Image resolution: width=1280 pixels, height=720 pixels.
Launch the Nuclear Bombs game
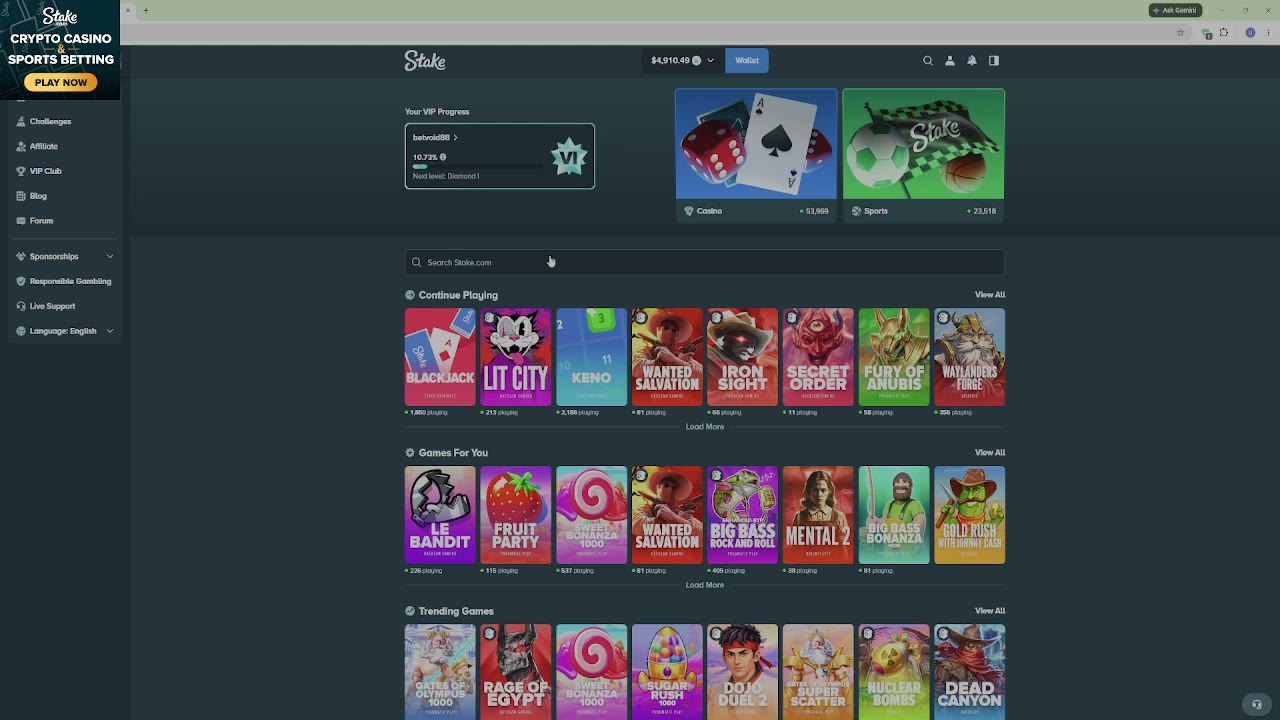pyautogui.click(x=894, y=672)
